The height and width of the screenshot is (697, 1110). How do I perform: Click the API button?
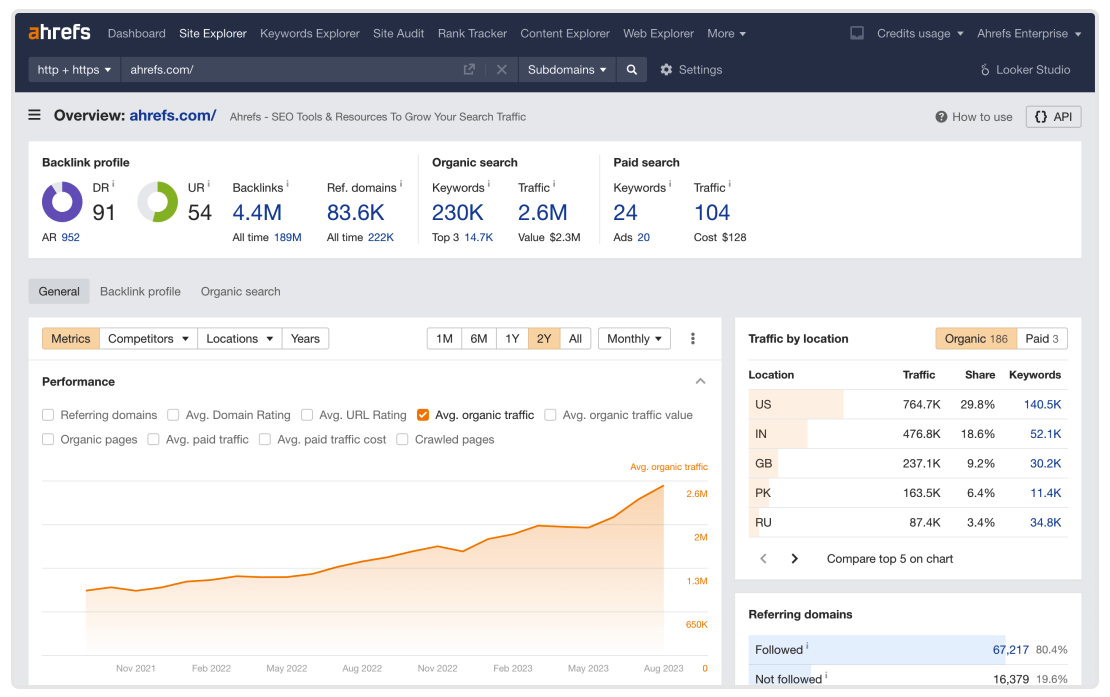point(1053,117)
